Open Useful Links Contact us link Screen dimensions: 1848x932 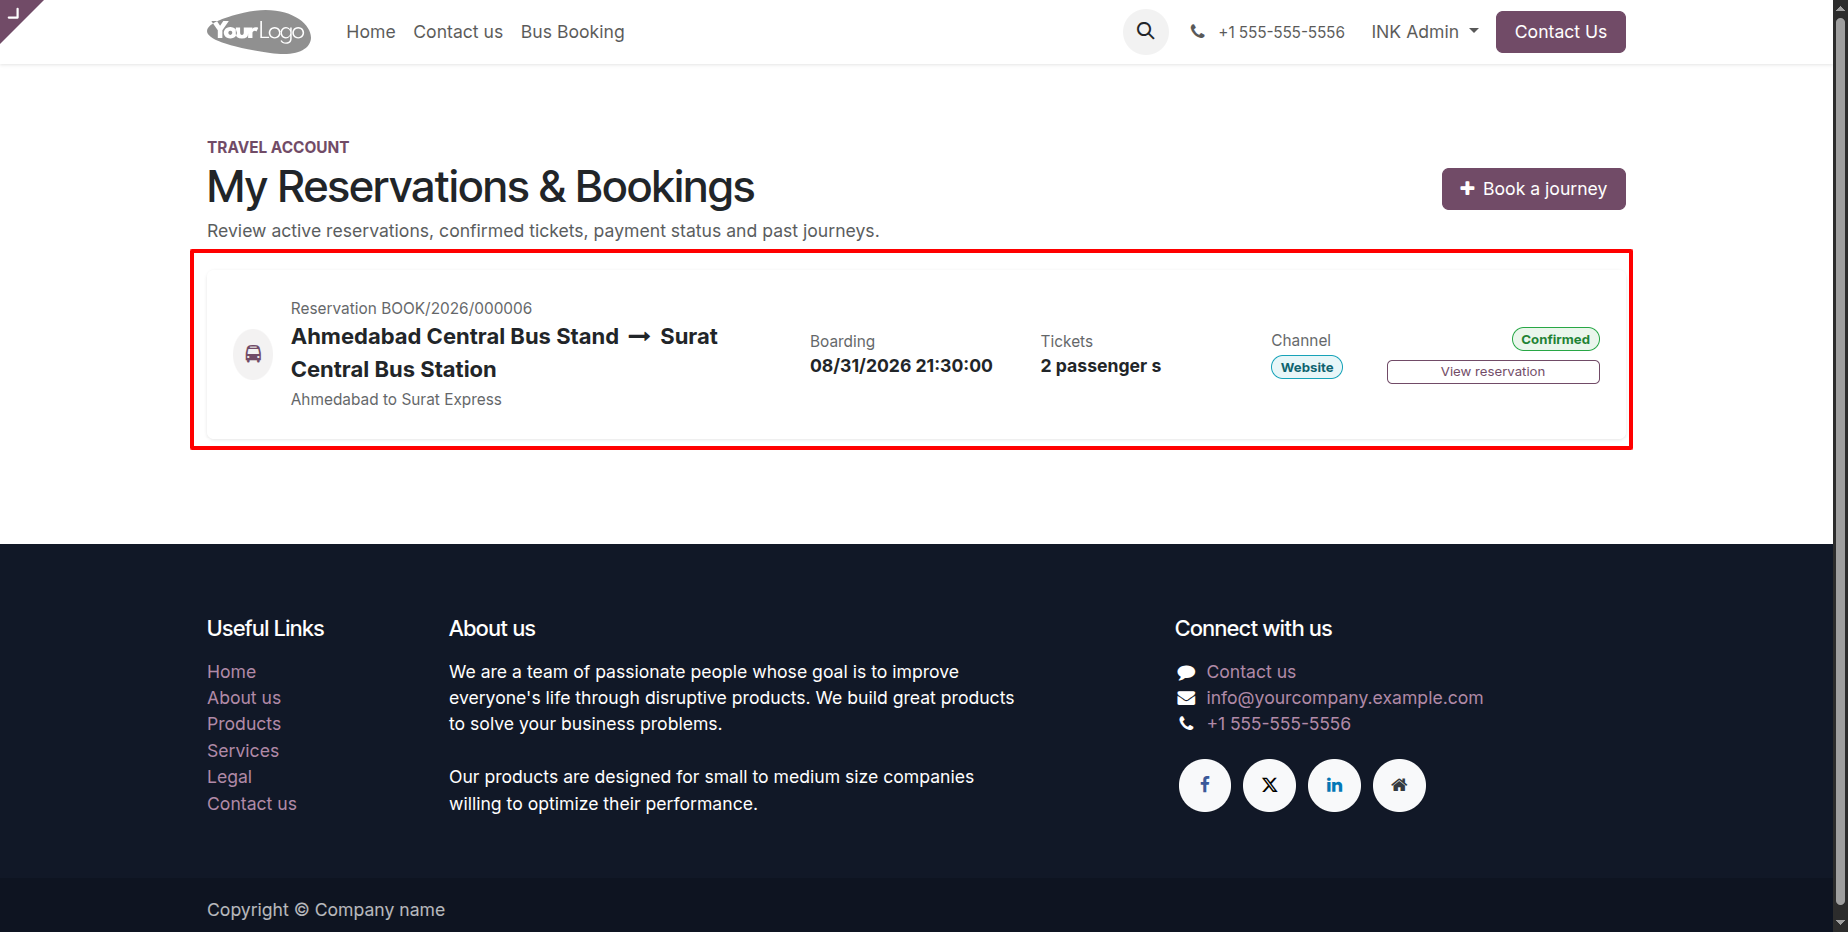(x=252, y=804)
